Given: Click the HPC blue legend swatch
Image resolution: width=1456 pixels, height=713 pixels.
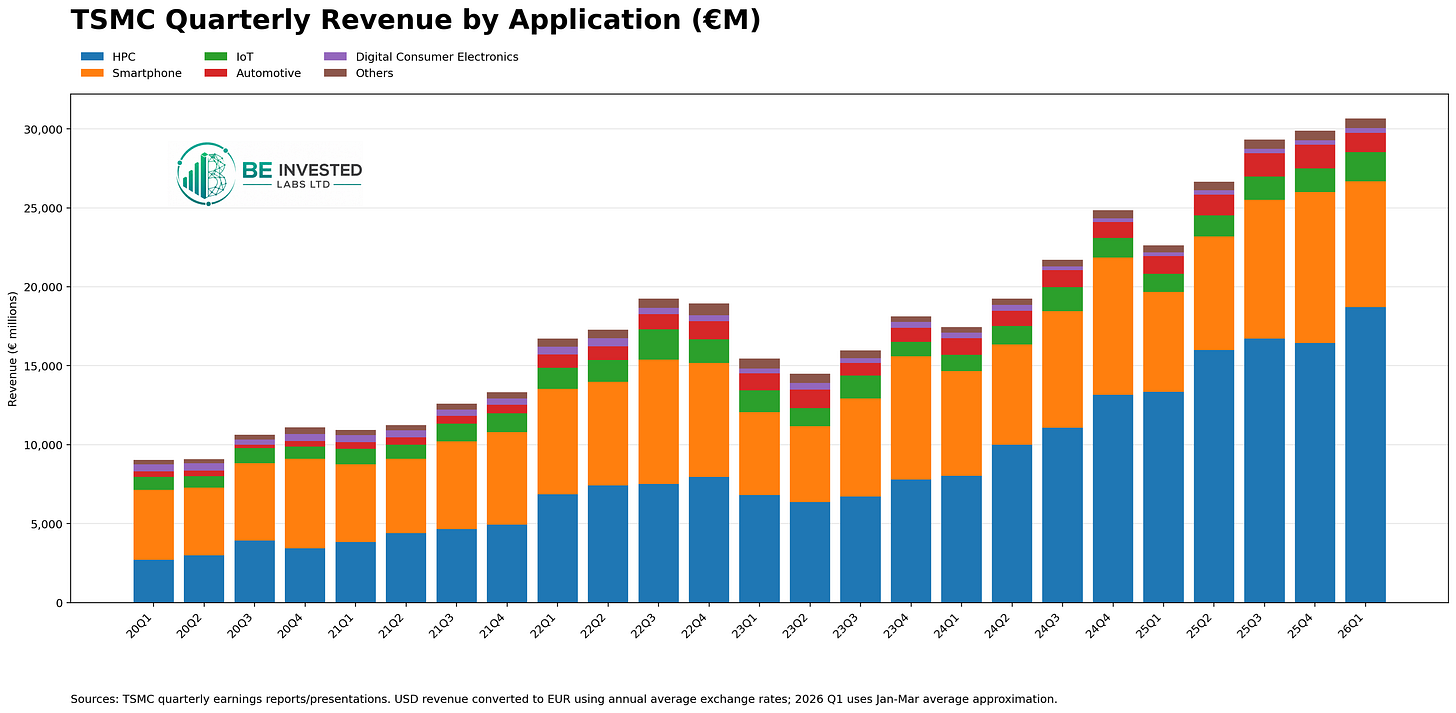Looking at the screenshot, I should (92, 57).
